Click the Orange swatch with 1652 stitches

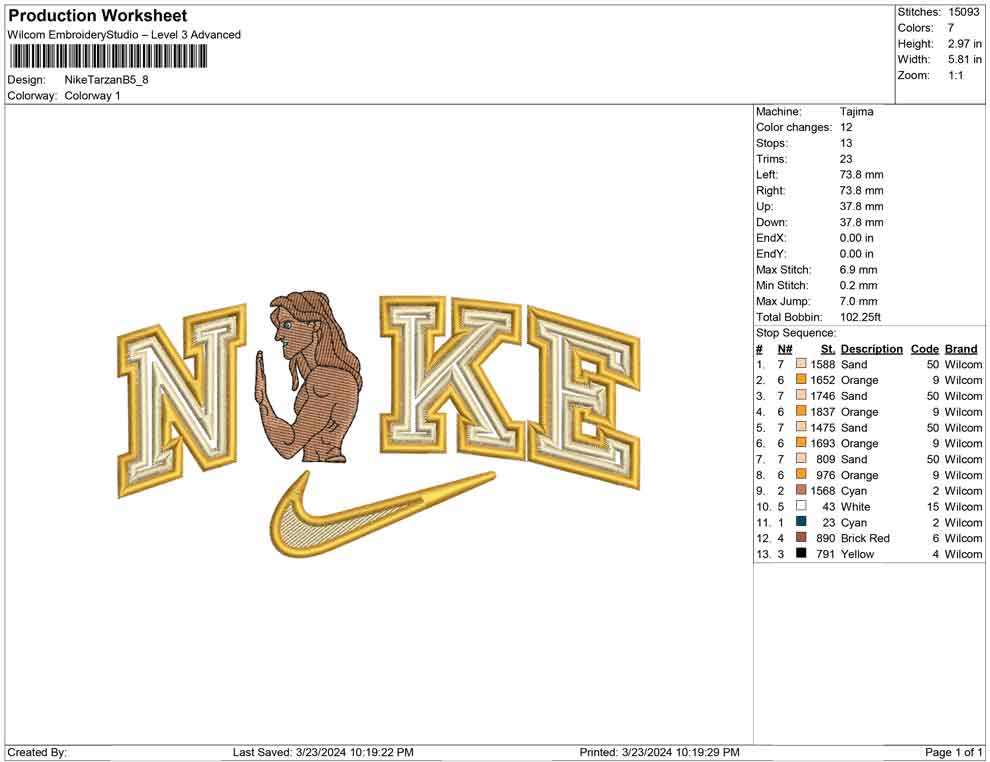click(x=801, y=379)
